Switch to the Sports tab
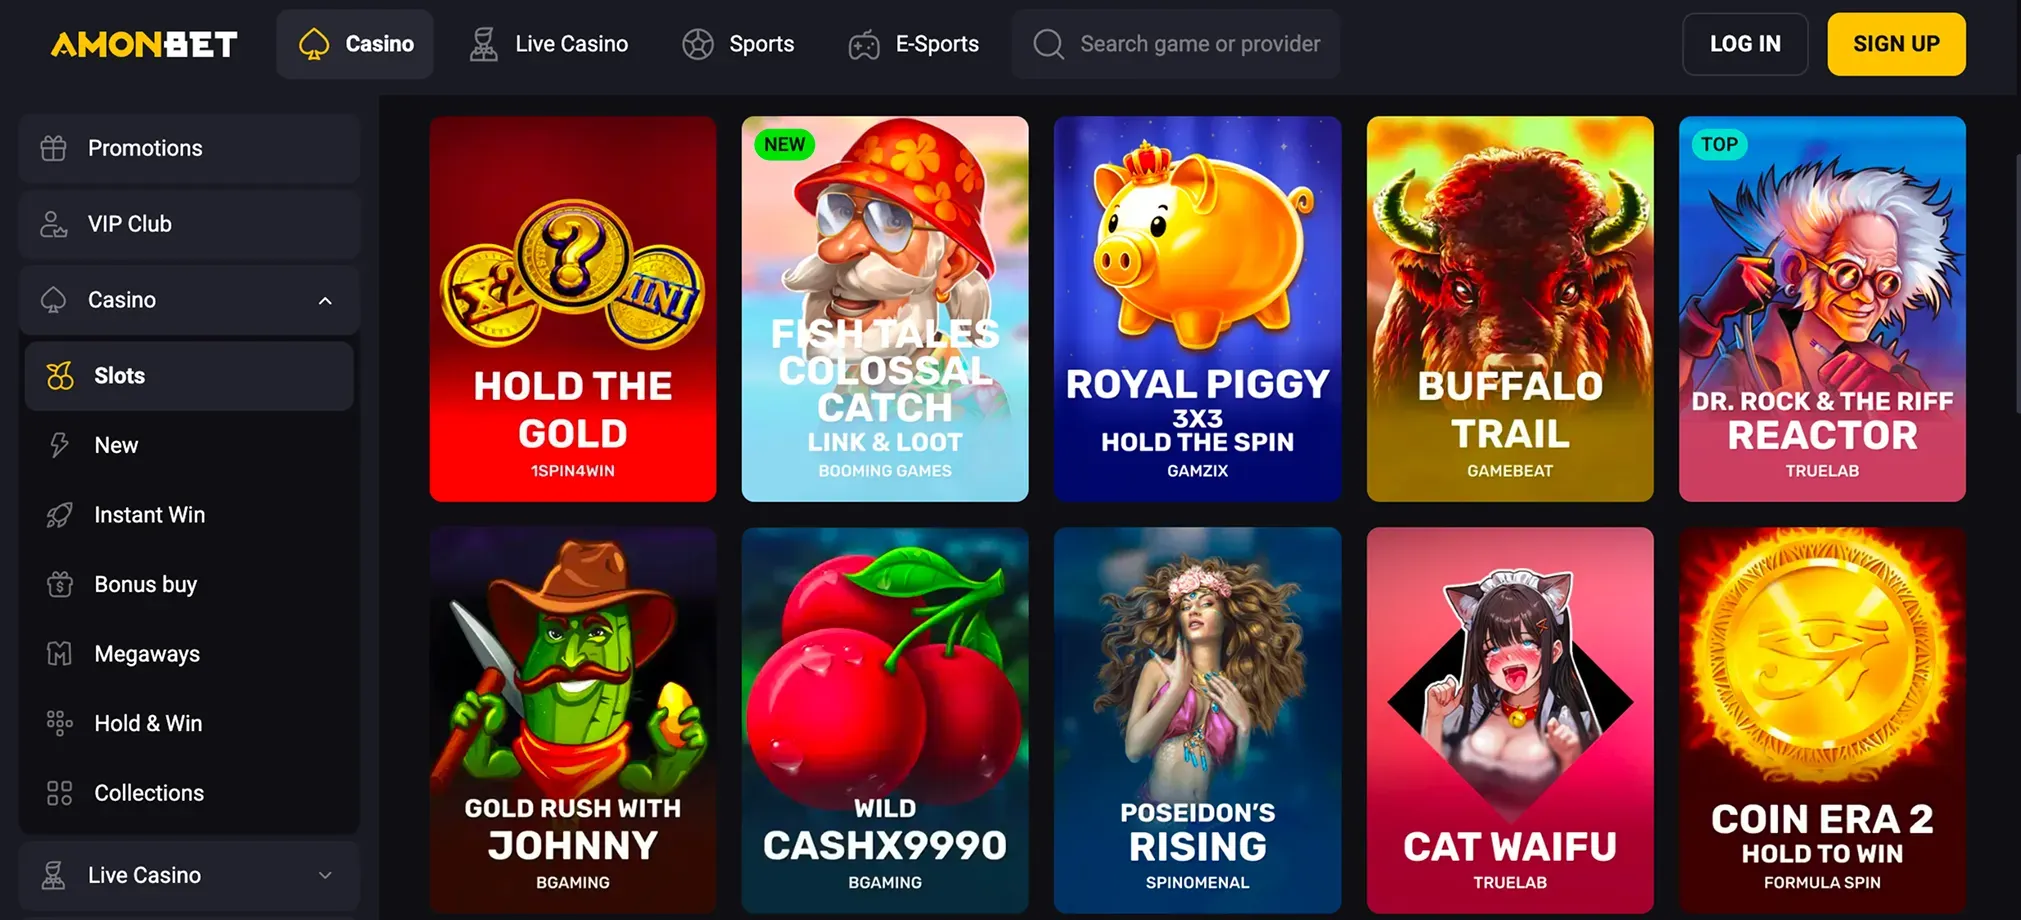This screenshot has height=920, width=2021. pyautogui.click(x=738, y=44)
